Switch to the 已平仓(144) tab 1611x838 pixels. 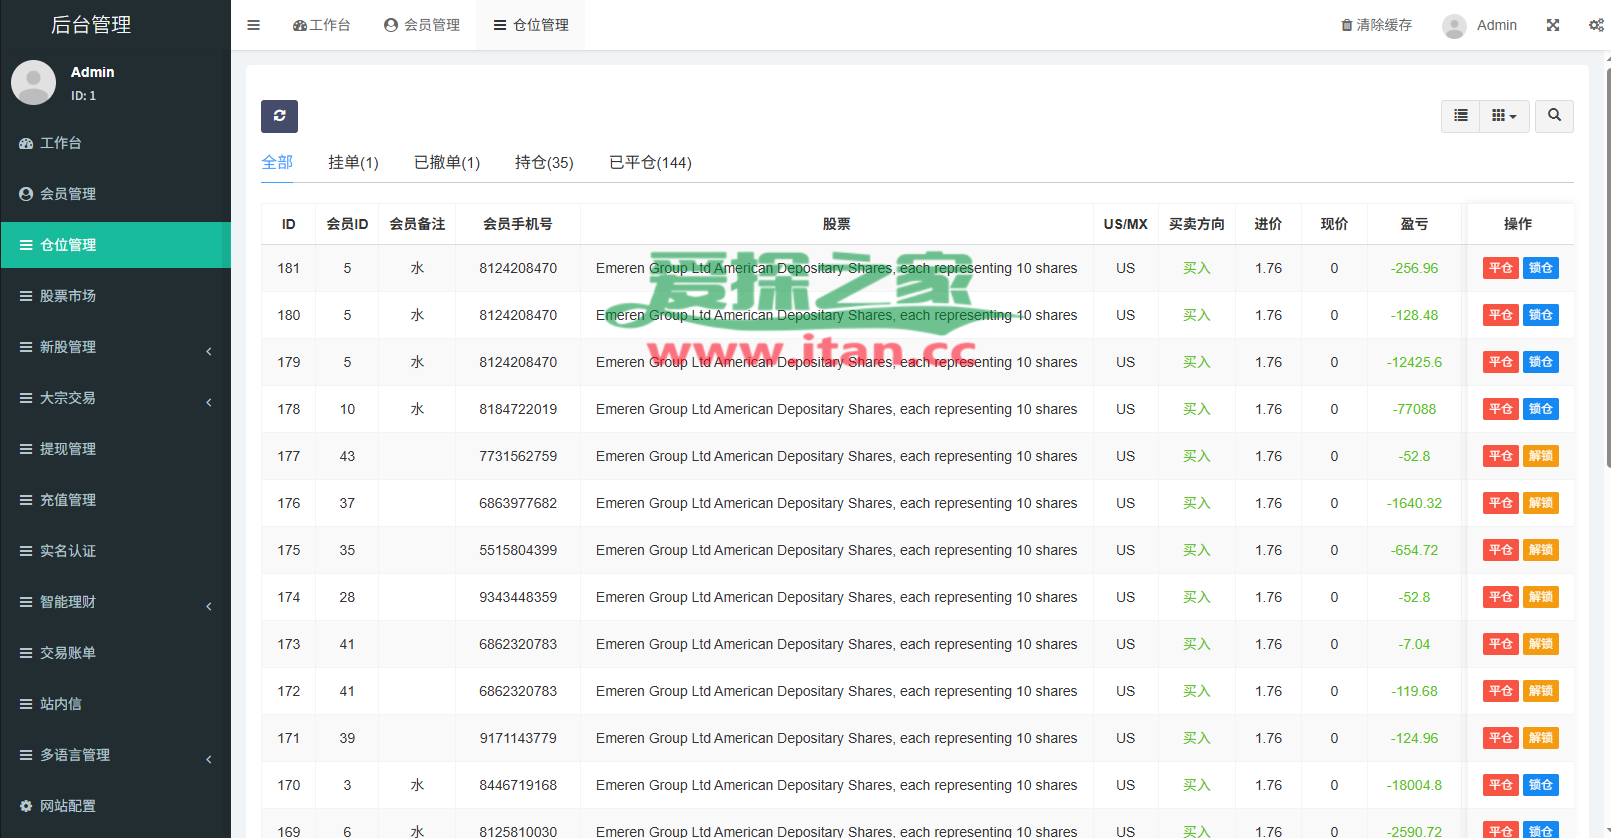650,162
